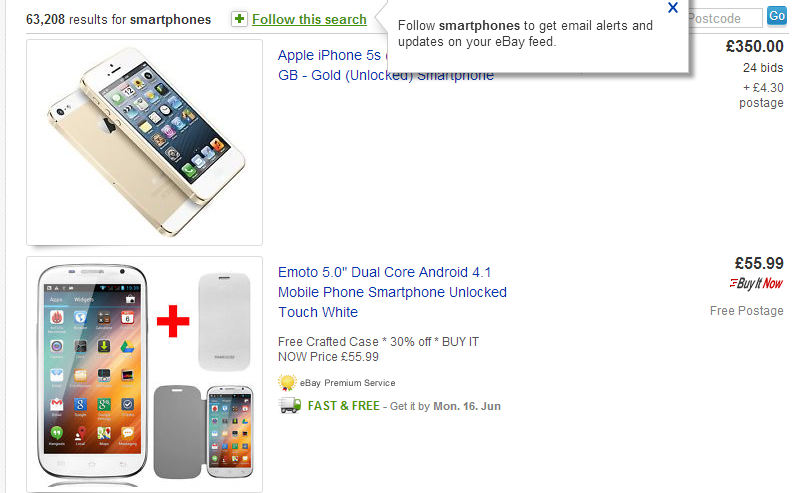Viewport: 803px width, 493px height.
Task: Click the fast delivery truck icon
Action: [x=289, y=405]
